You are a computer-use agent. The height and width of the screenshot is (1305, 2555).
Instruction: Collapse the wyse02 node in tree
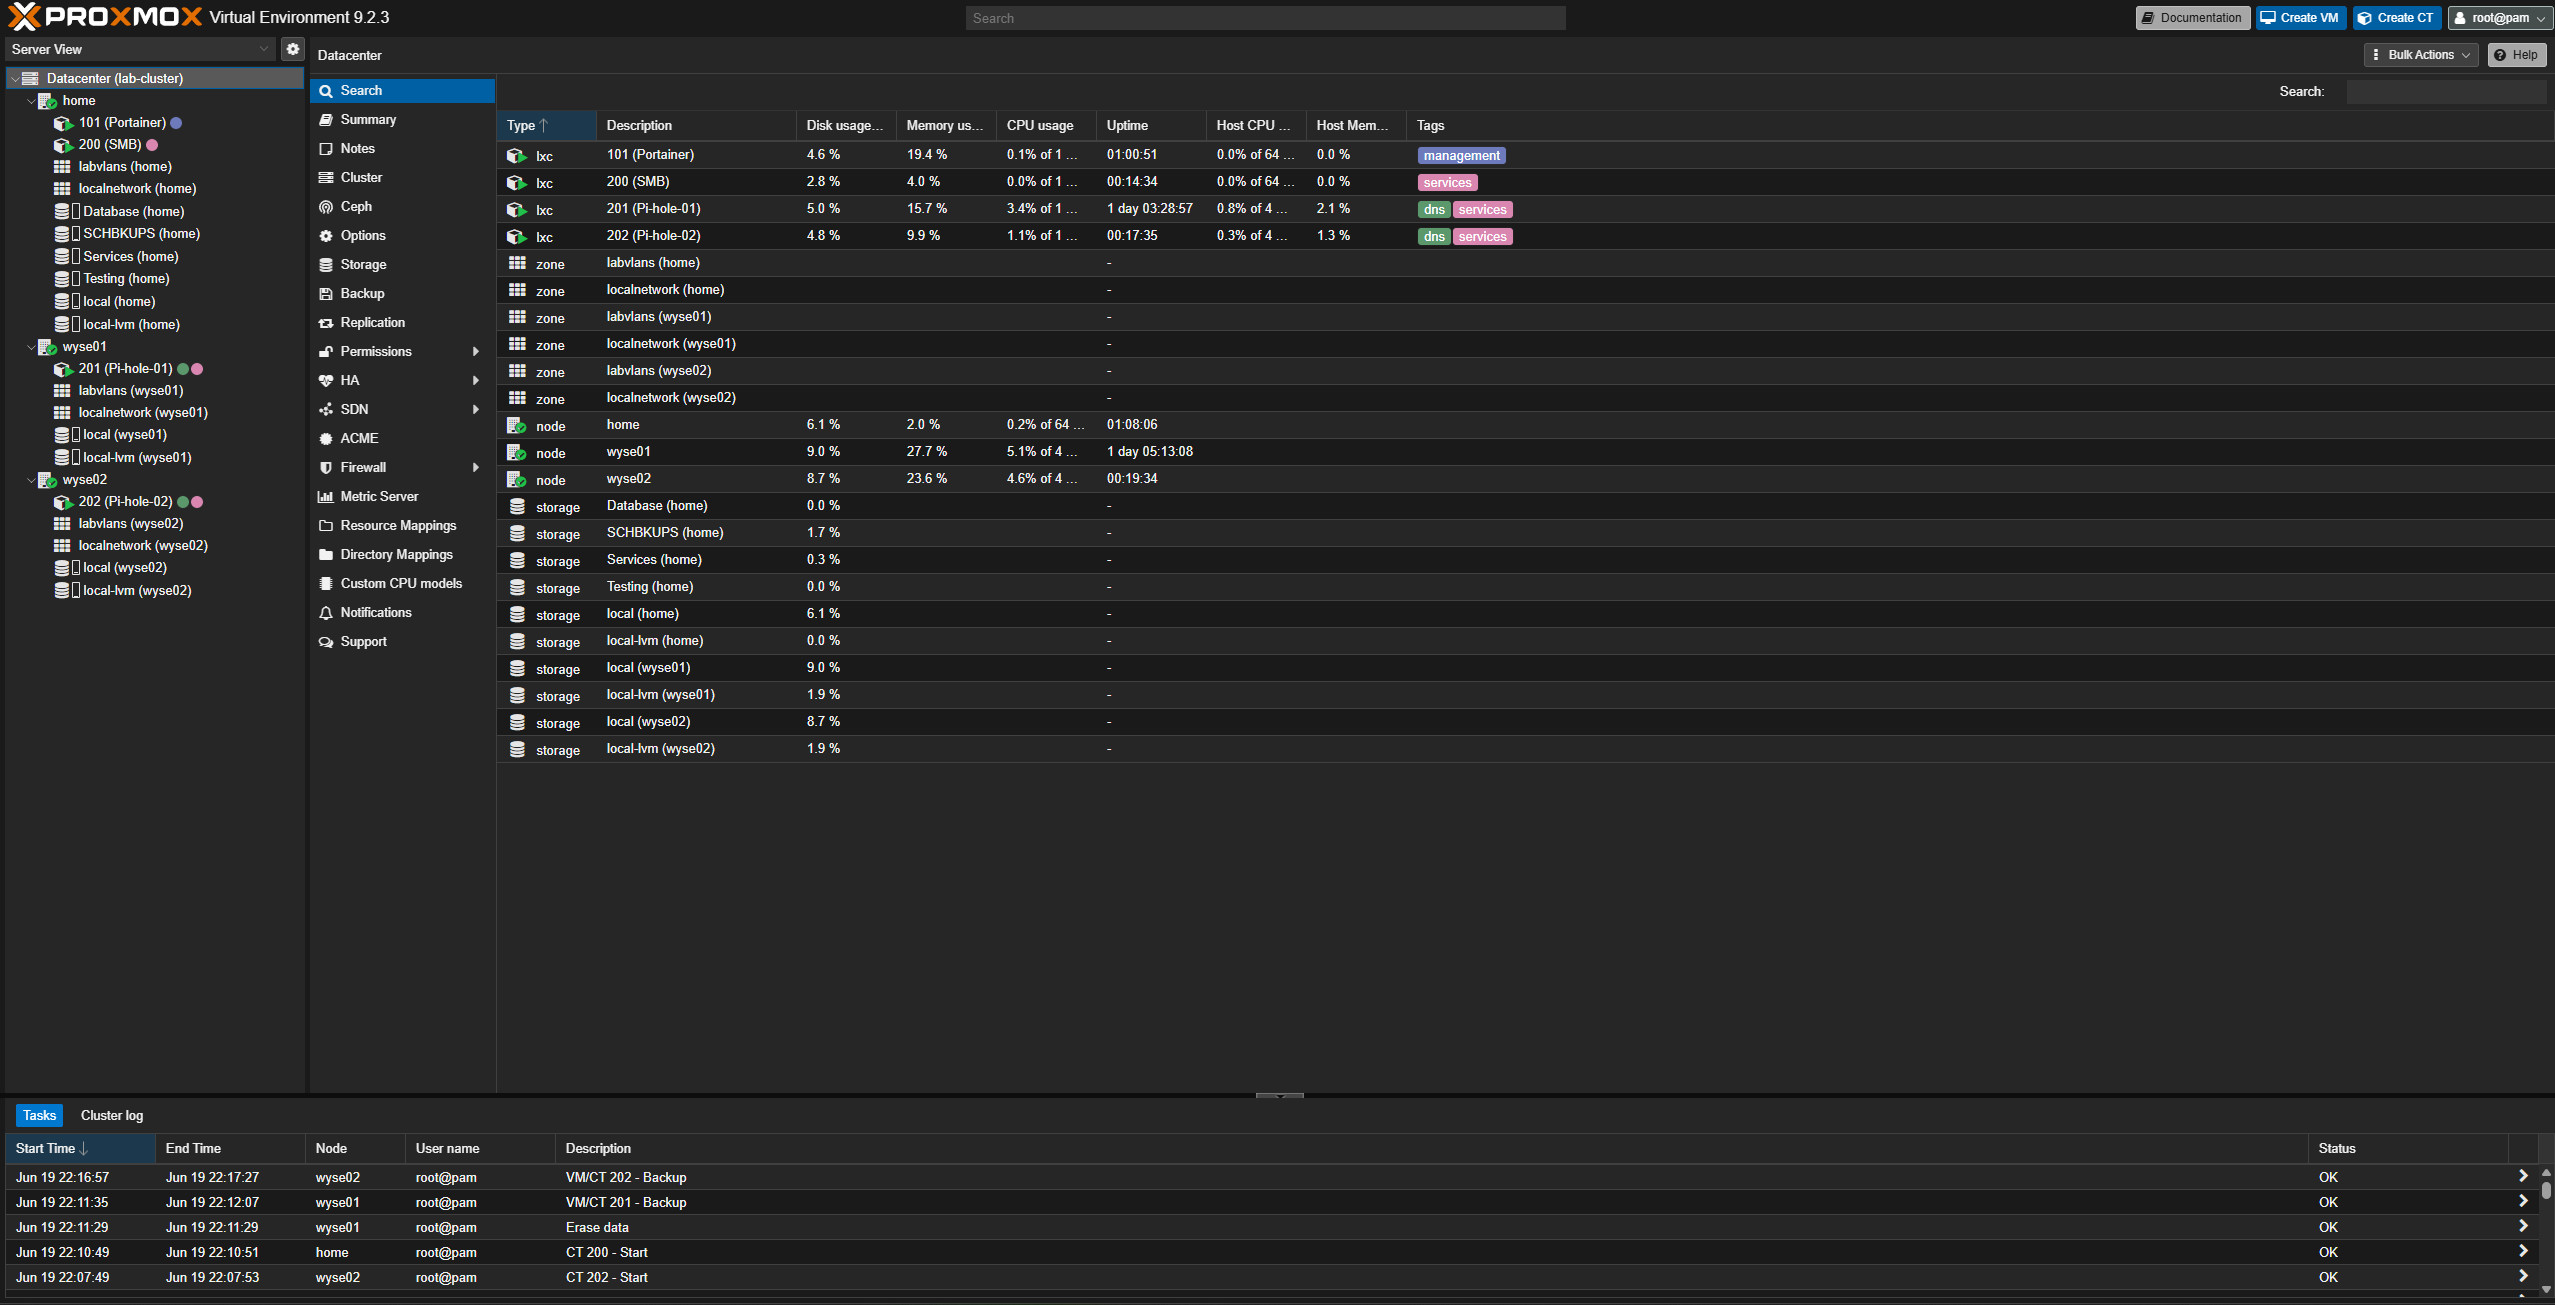point(31,480)
